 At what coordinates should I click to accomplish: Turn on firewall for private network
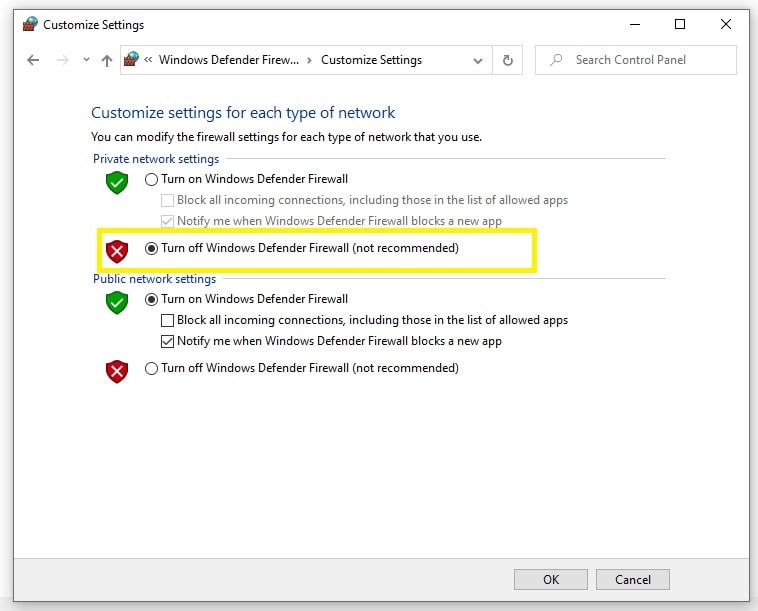151,179
